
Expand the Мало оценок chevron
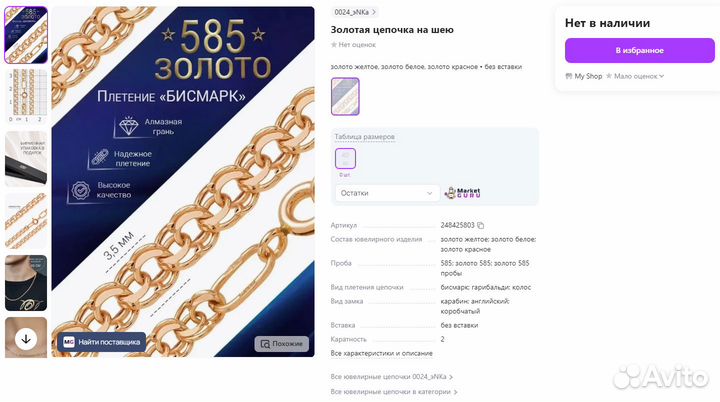point(662,76)
